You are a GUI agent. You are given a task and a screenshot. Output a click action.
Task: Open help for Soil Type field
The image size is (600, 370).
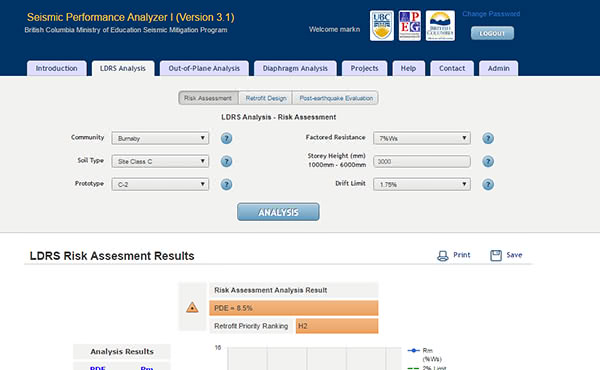pos(226,161)
